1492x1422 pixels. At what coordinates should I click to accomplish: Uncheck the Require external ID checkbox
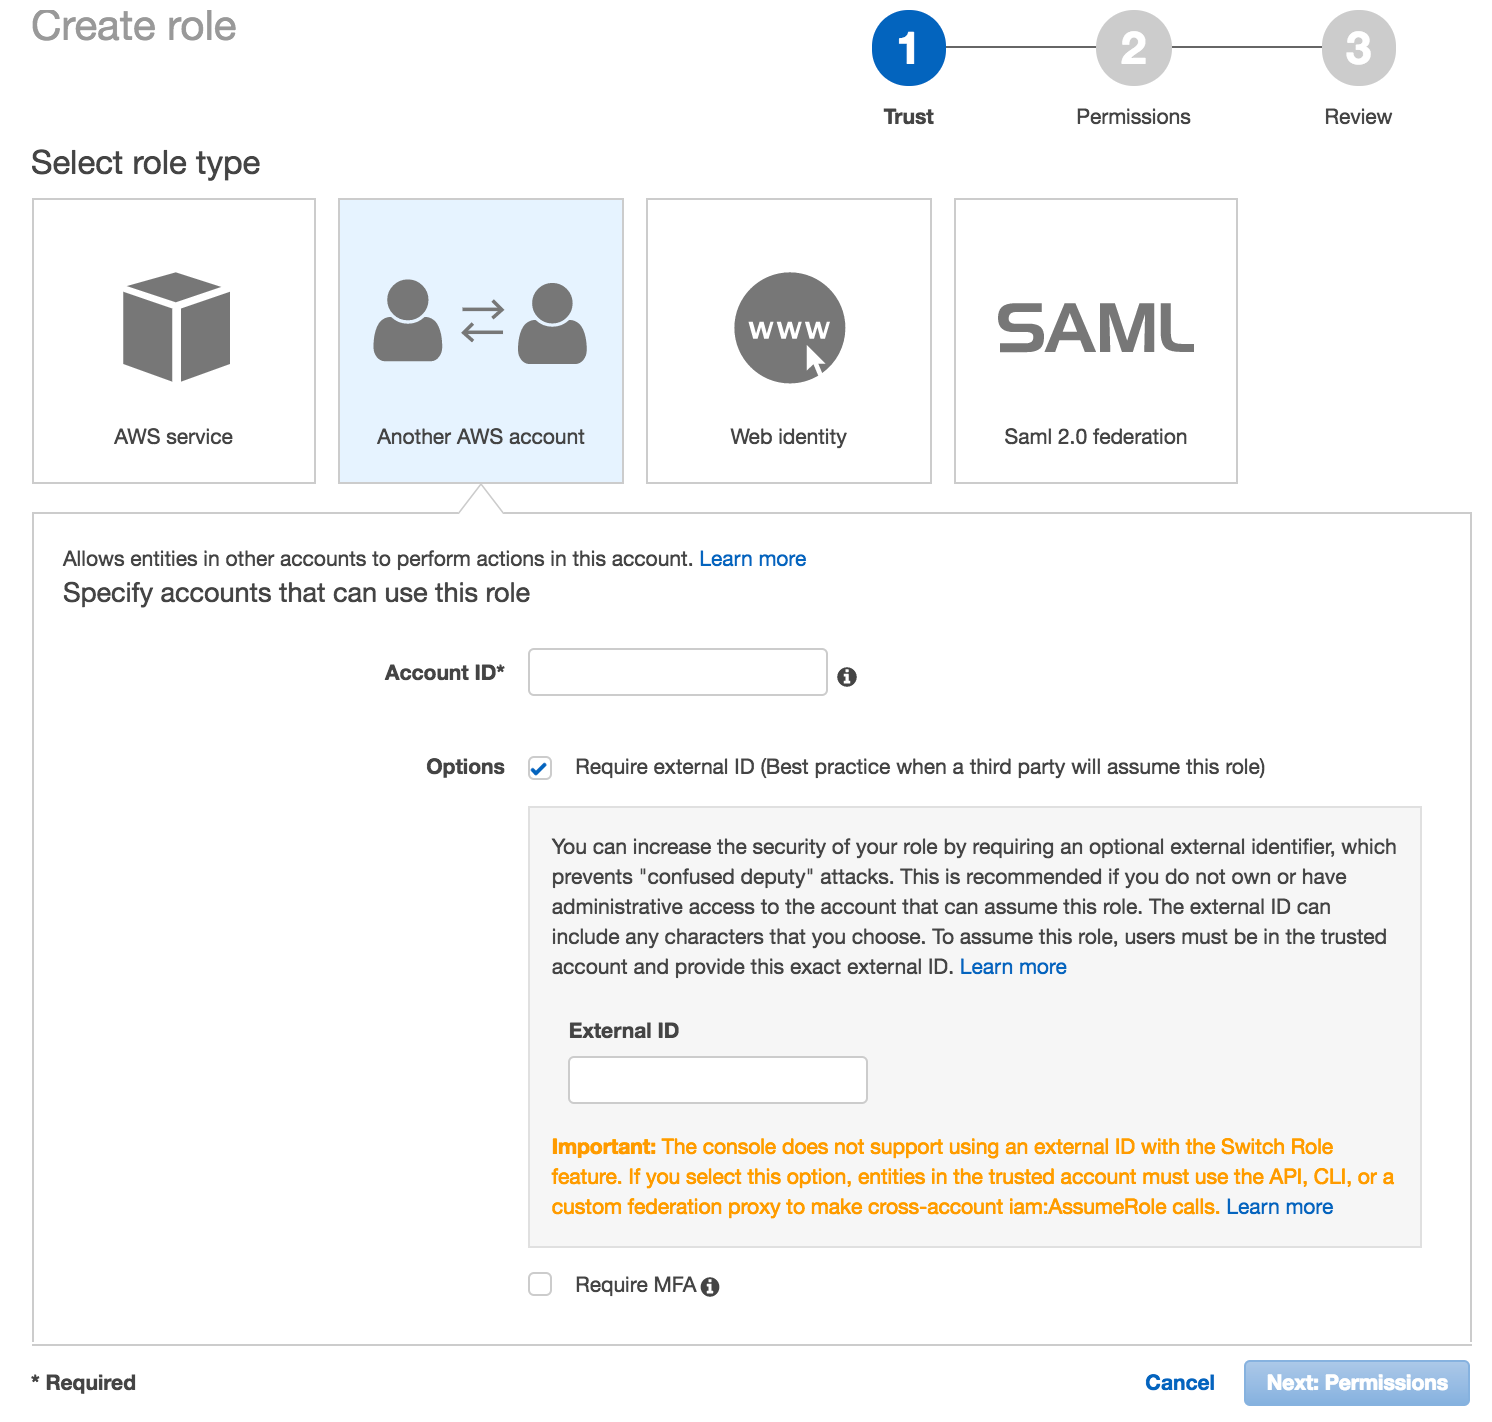(540, 768)
